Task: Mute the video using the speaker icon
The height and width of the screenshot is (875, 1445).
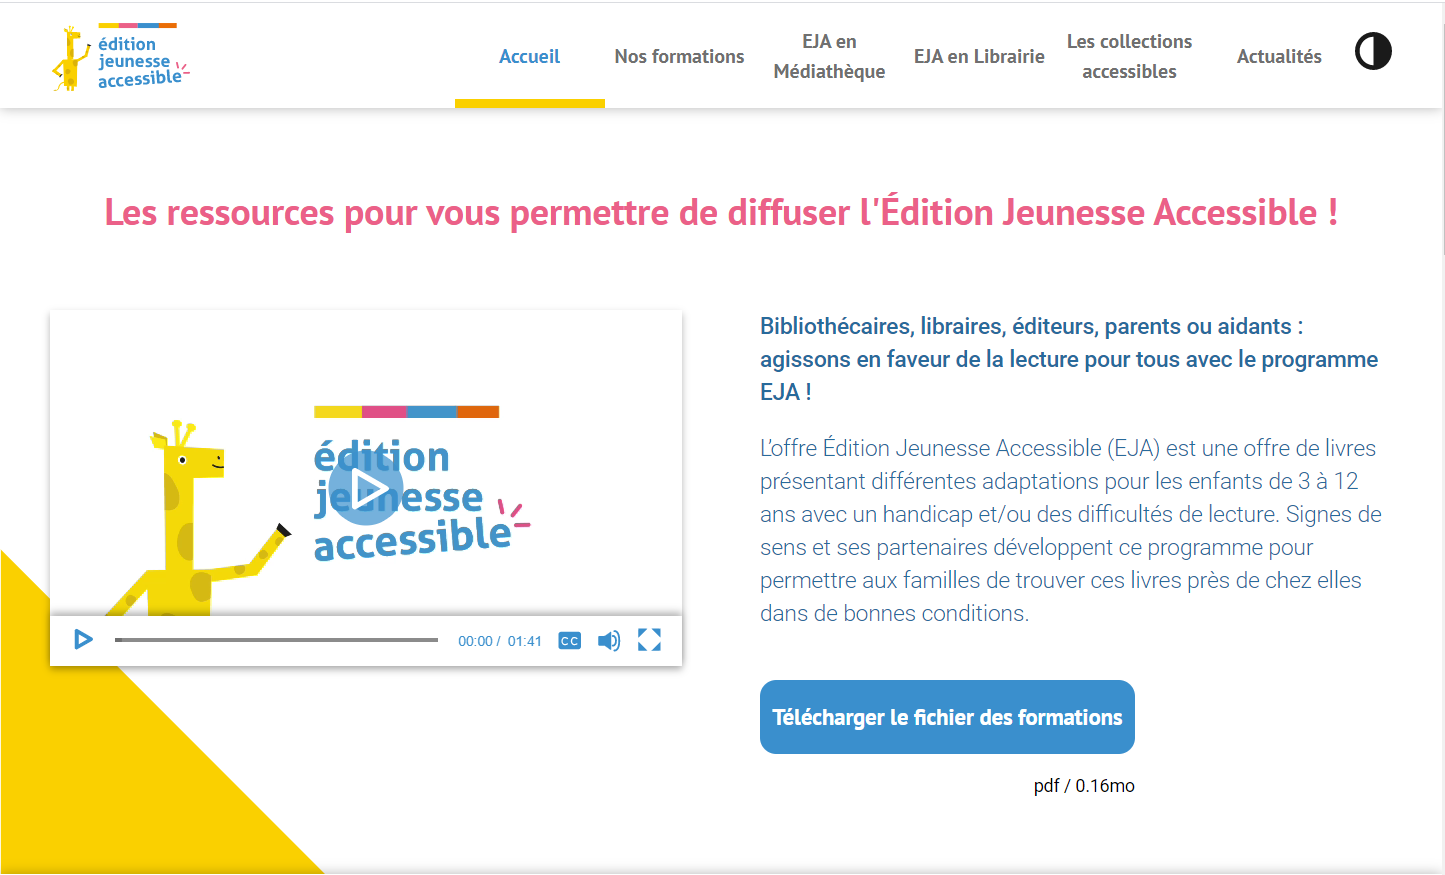Action: pos(608,641)
